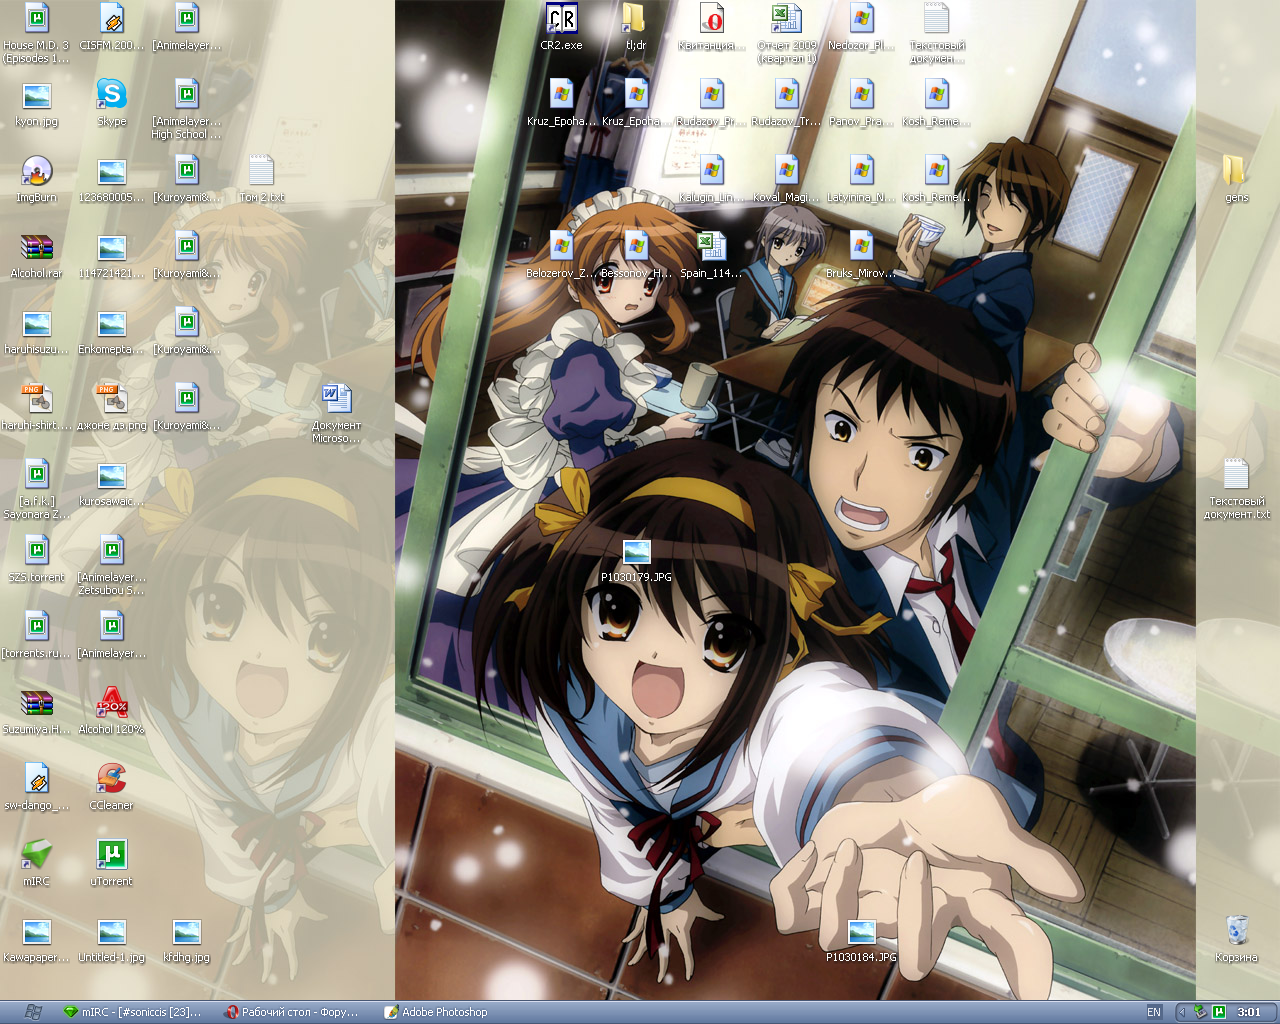Select the Suzumiya H... archive
Image resolution: width=1280 pixels, height=1024 pixels.
click(x=37, y=711)
